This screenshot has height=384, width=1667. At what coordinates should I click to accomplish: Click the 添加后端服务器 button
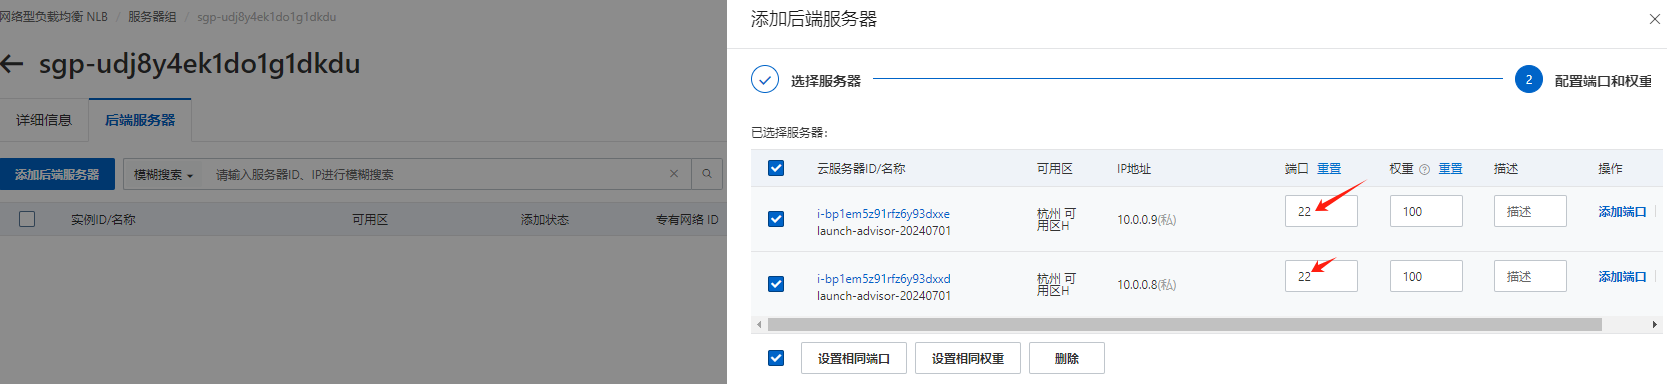coord(57,174)
